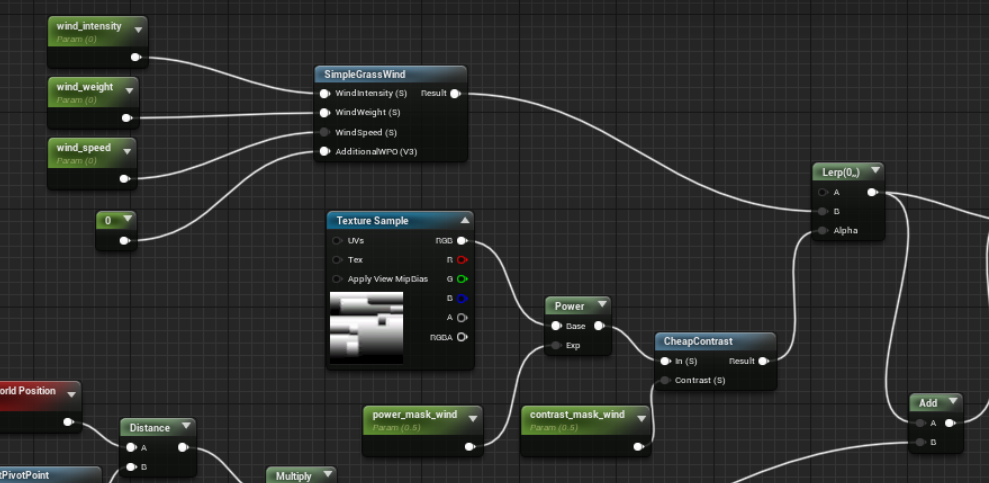Select the WindIntensity (S) input pin
Viewport: 989px width, 483px height.
325,93
